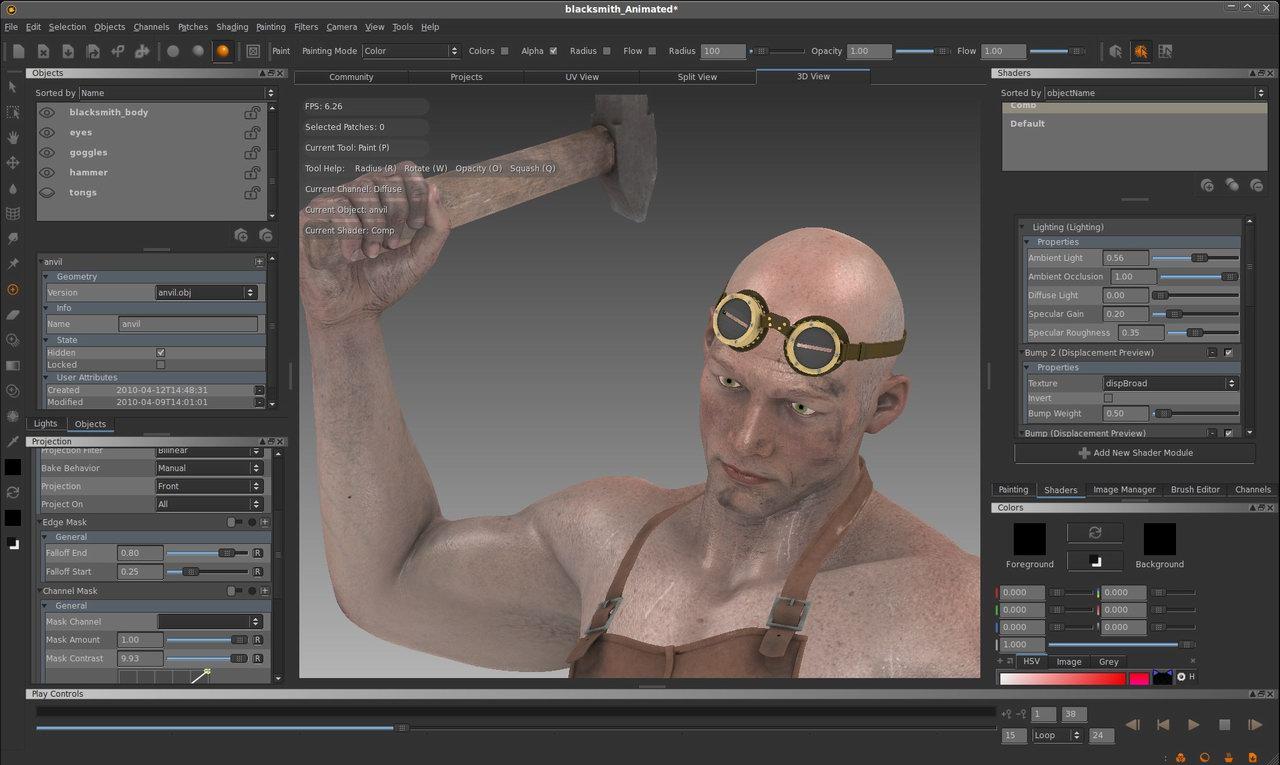
Task: Select the arrow selection tool in left toolbar
Action: tap(13, 87)
